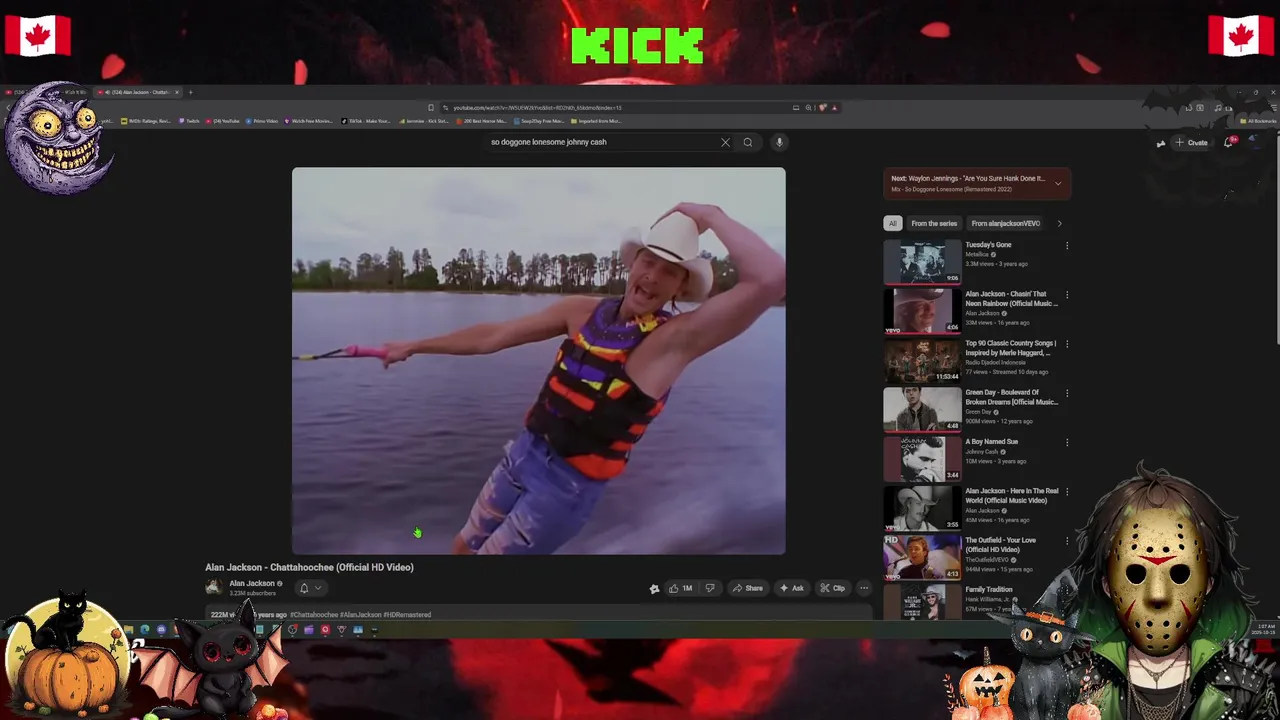This screenshot has width=1280, height=720.
Task: Open options for Top 90 Classic Country Songs
Action: pos(1066,344)
